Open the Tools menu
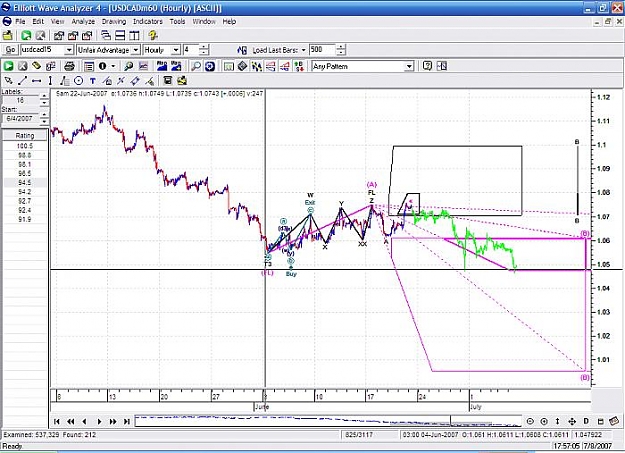 (x=177, y=22)
